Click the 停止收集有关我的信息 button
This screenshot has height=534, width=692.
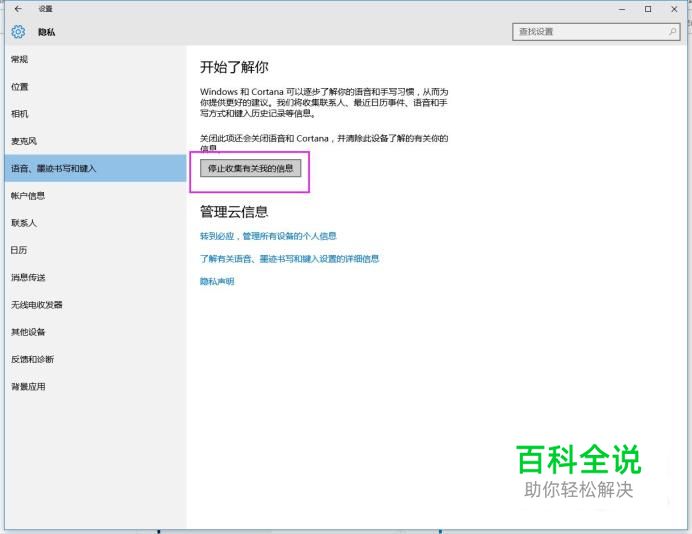[250, 168]
